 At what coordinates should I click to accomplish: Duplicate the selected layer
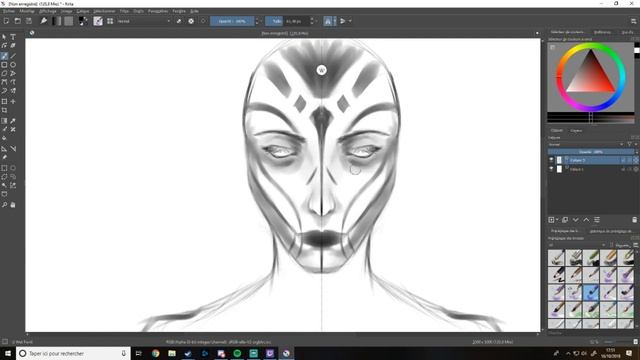pos(565,220)
